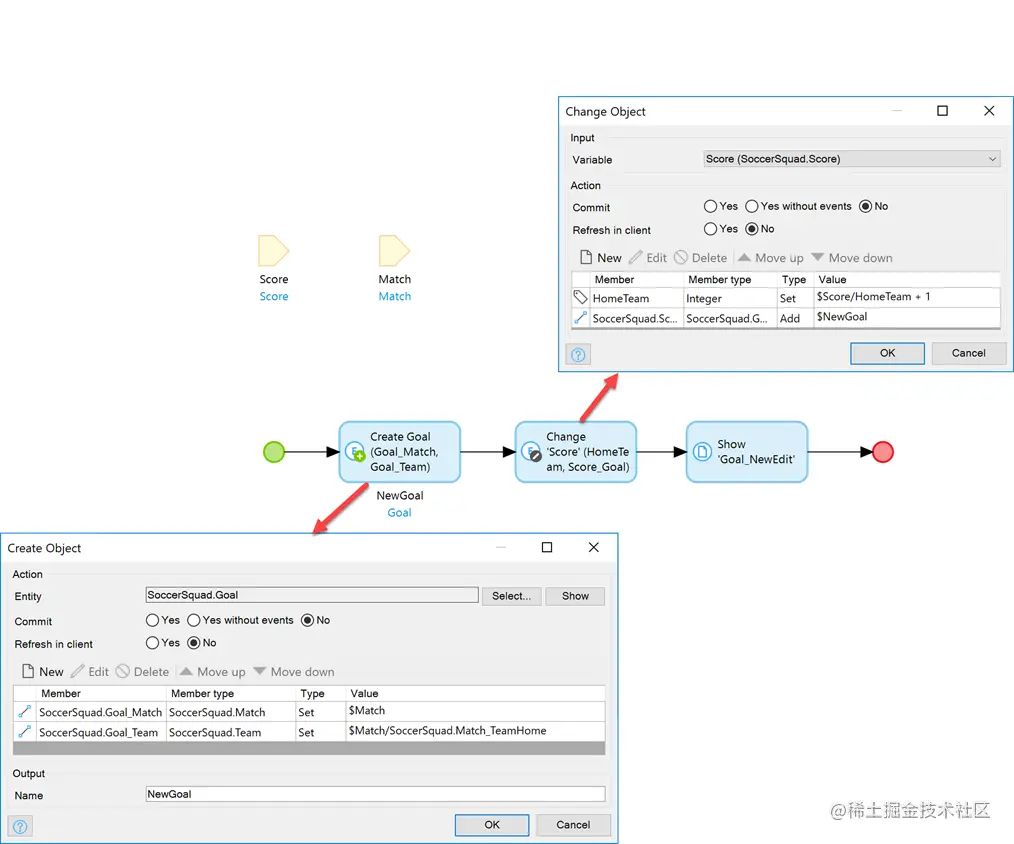Viewport: 1014px width, 844px height.
Task: Set Refresh in client No, Create Object
Action: pyautogui.click(x=193, y=643)
